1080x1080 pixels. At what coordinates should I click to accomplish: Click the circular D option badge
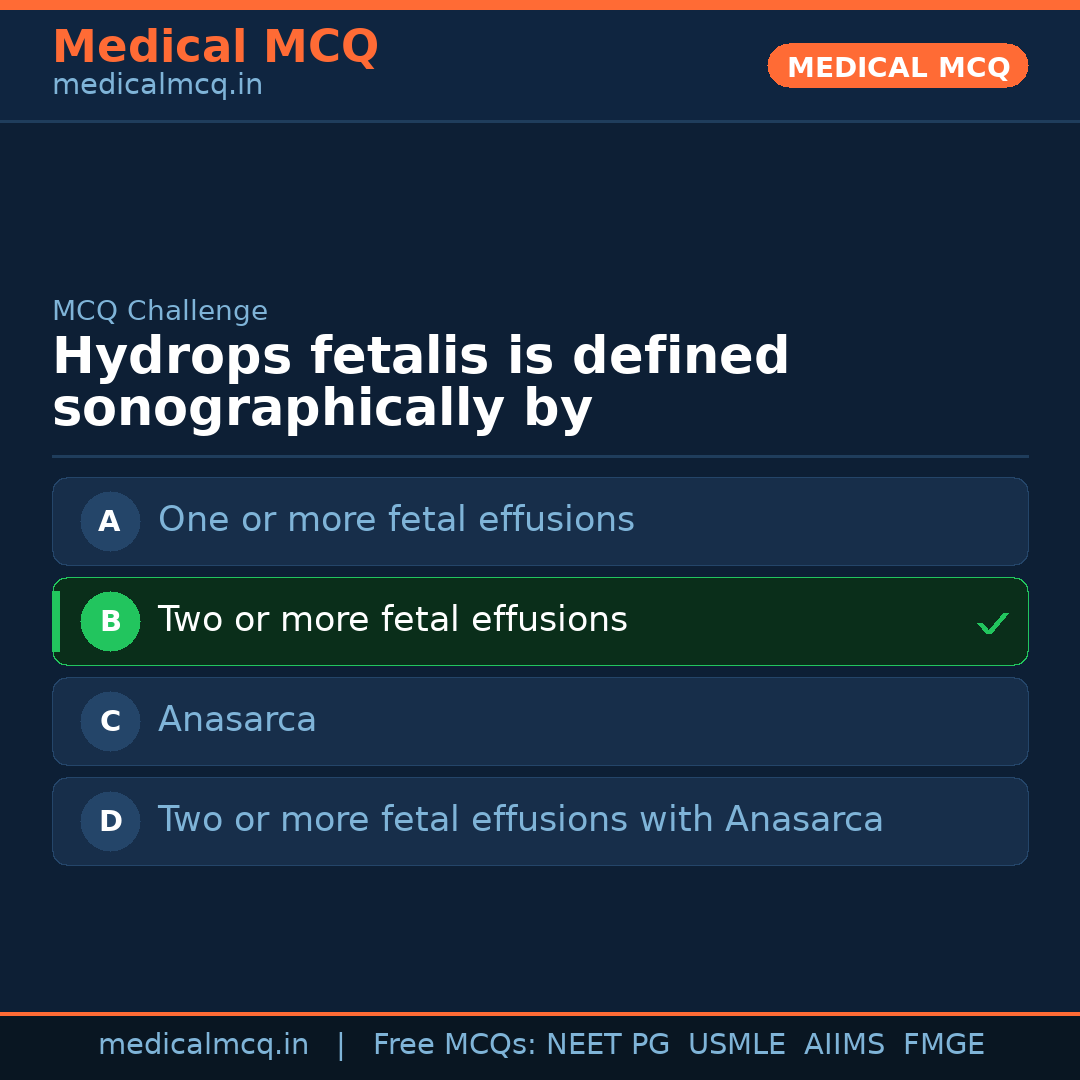[x=110, y=821]
